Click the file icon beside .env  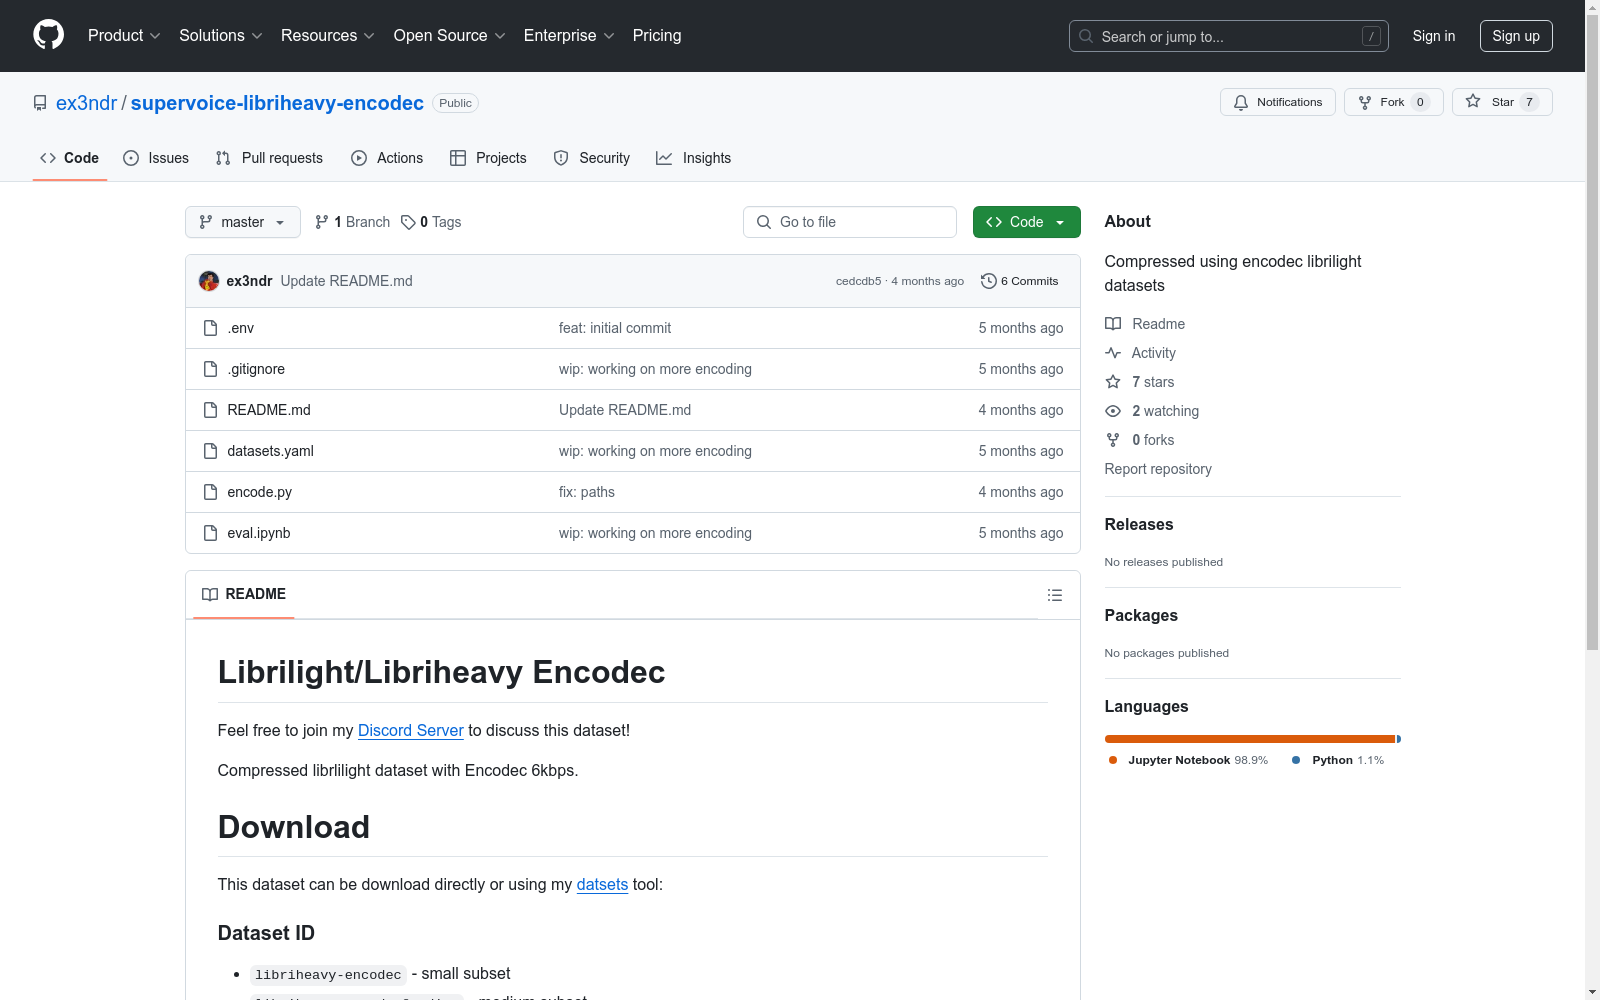(210, 328)
